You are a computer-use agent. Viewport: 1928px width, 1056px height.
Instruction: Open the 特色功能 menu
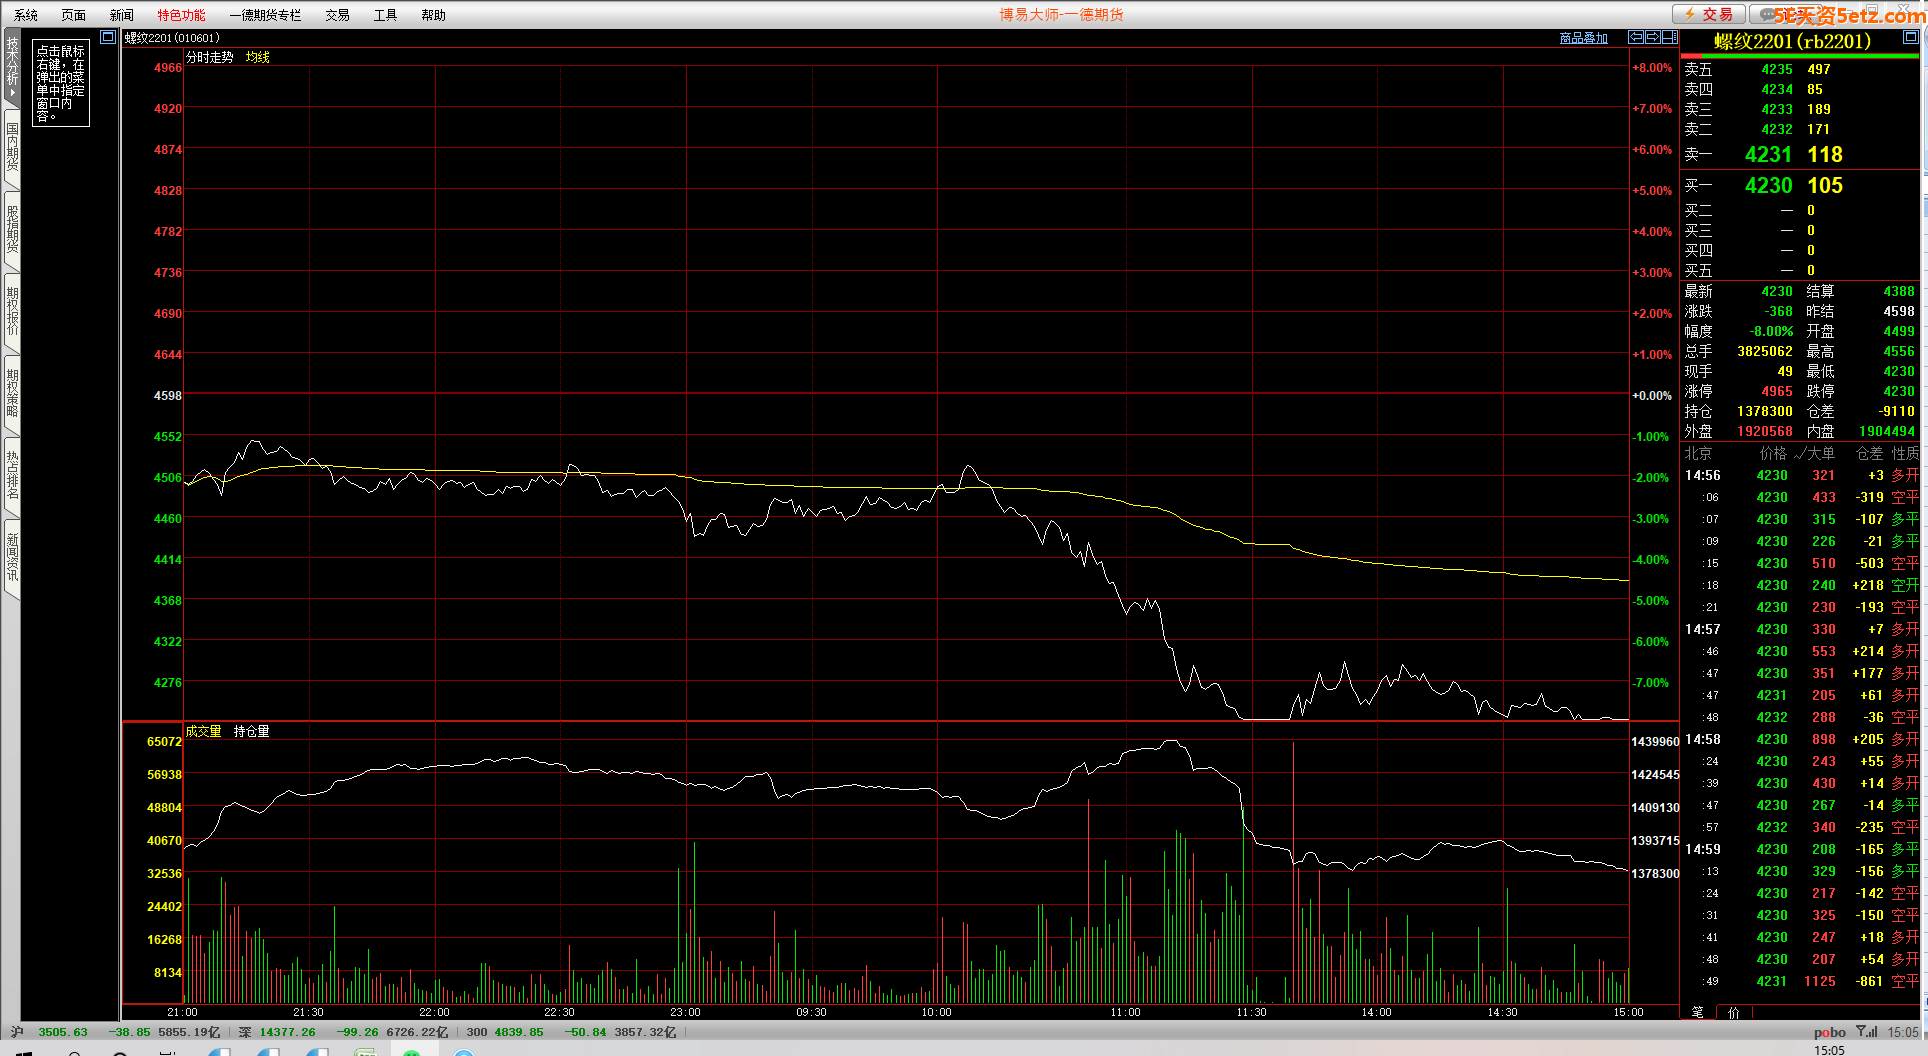pyautogui.click(x=181, y=15)
